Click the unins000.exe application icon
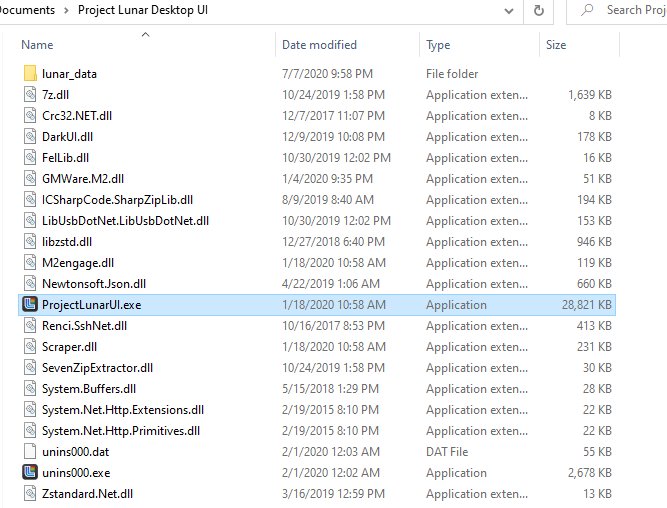Image resolution: width=667 pixels, height=508 pixels. [30, 472]
